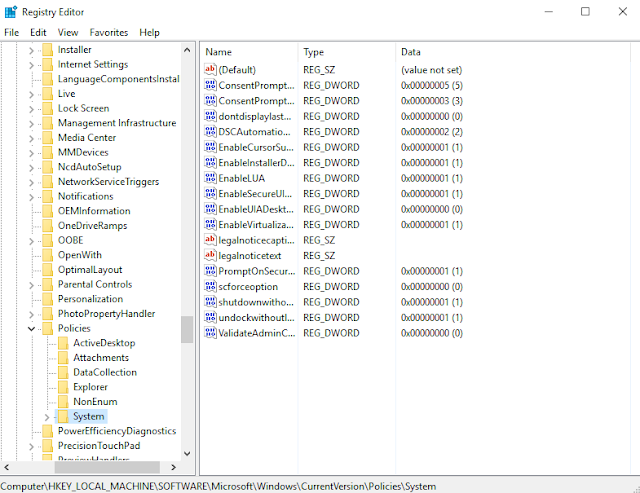Viewport: 640px width, 493px height.
Task: Click the string icon beside legalnoticetext
Action: click(210, 255)
